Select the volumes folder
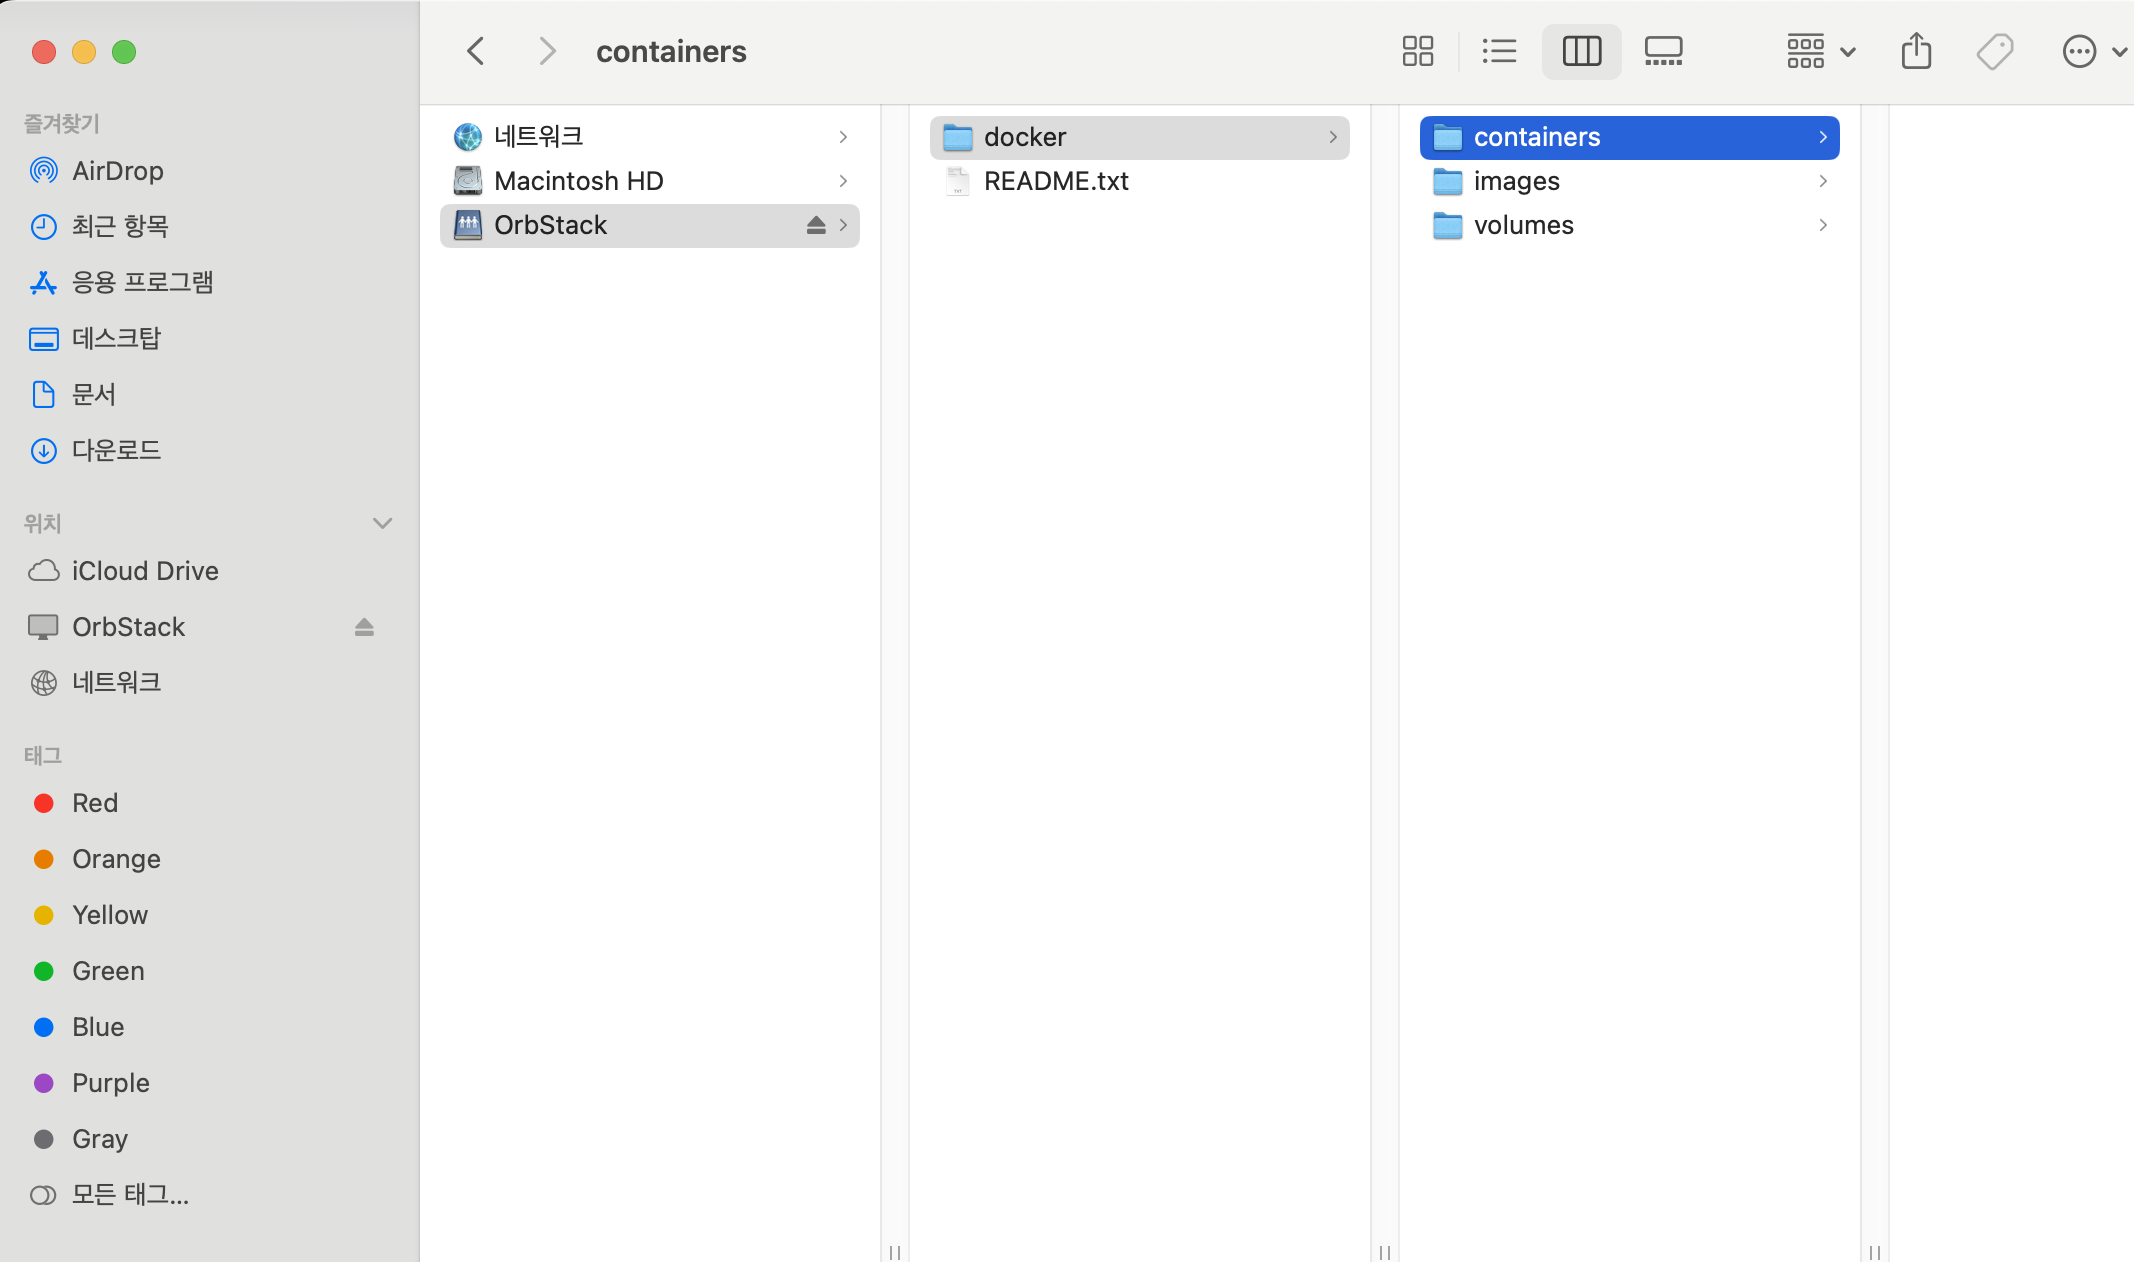The height and width of the screenshot is (1262, 2134). pos(1630,225)
